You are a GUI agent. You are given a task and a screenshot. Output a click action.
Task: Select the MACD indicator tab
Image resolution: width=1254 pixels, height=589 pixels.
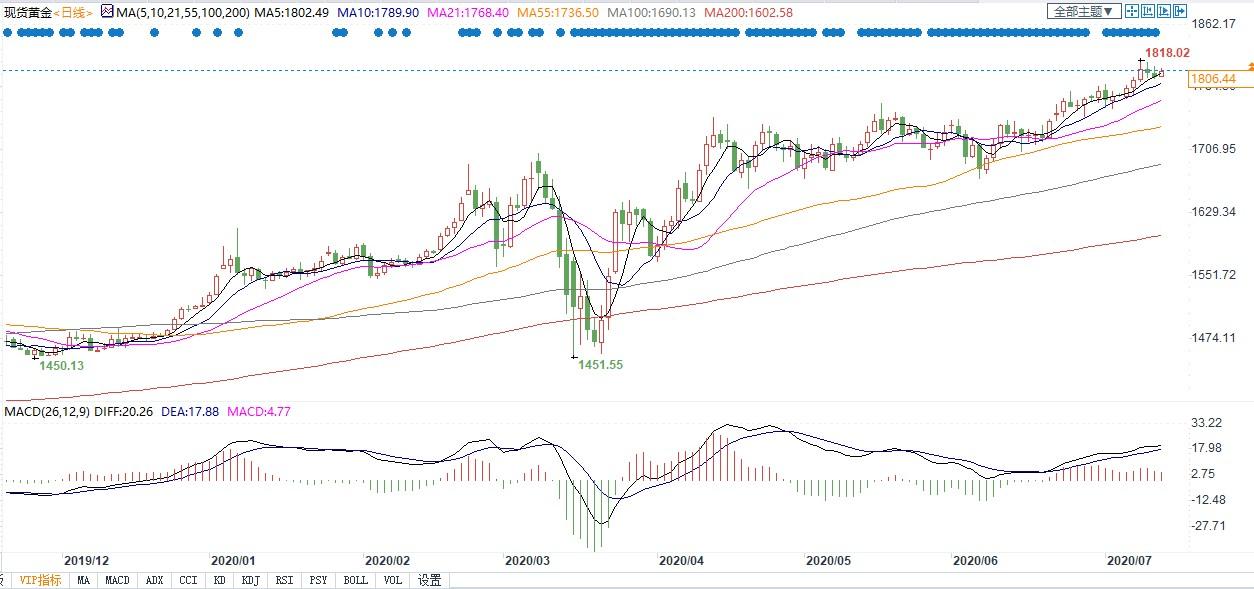click(117, 580)
